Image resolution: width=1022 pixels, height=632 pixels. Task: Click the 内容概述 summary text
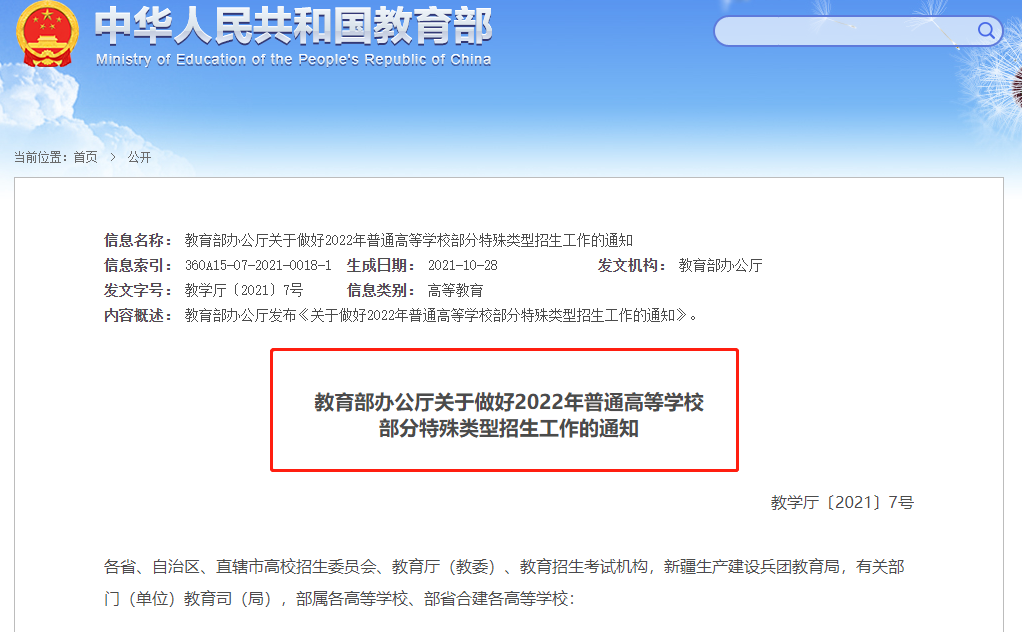point(441,315)
